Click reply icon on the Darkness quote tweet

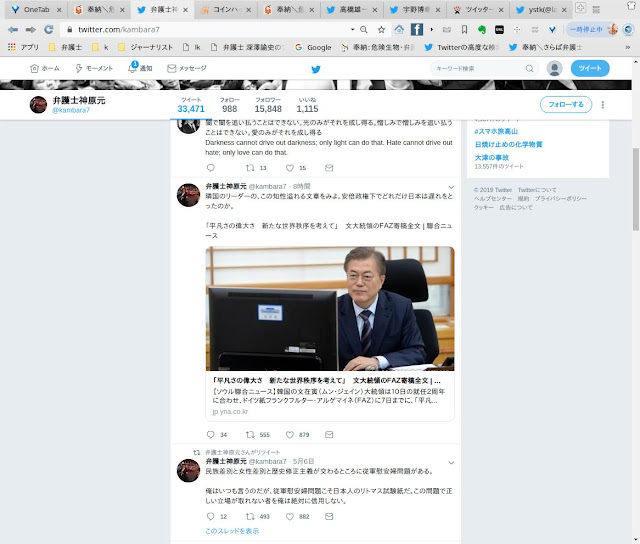pos(211,168)
